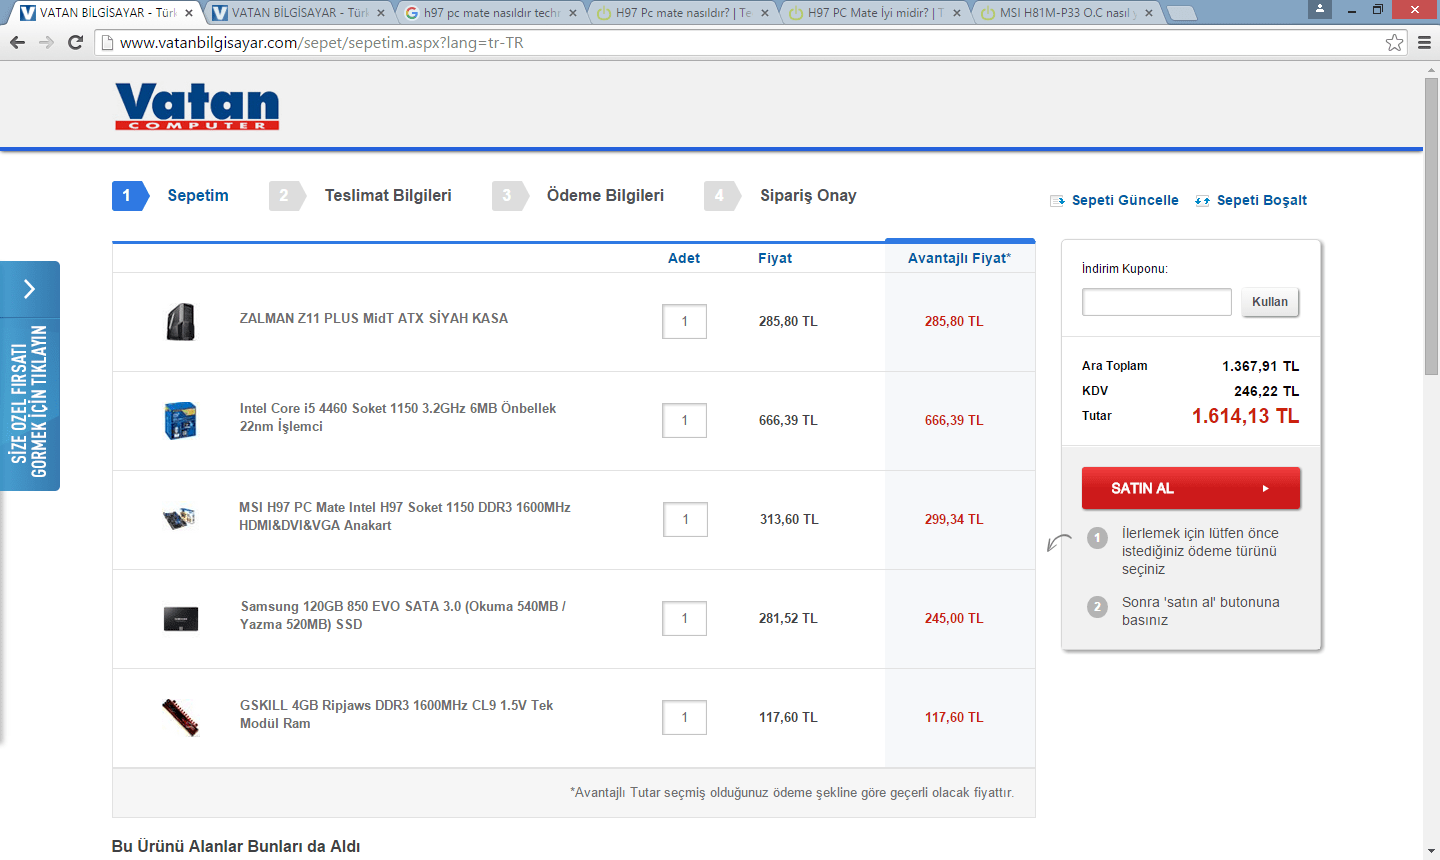Image resolution: width=1440 pixels, height=860 pixels.
Task: Open GSKILL 4GB Ripjaws RAM link
Action: pyautogui.click(x=397, y=715)
